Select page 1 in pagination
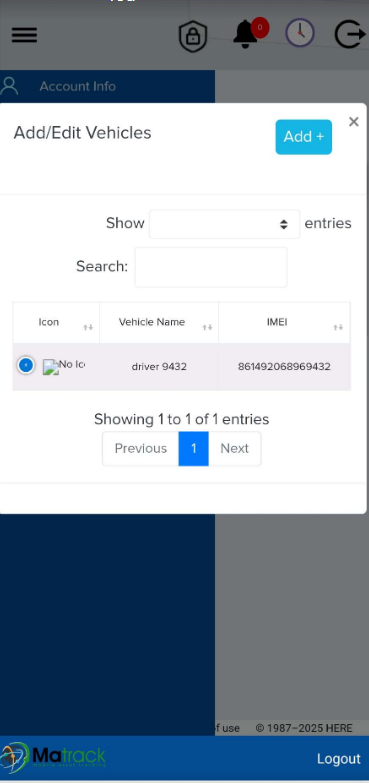 [194, 448]
